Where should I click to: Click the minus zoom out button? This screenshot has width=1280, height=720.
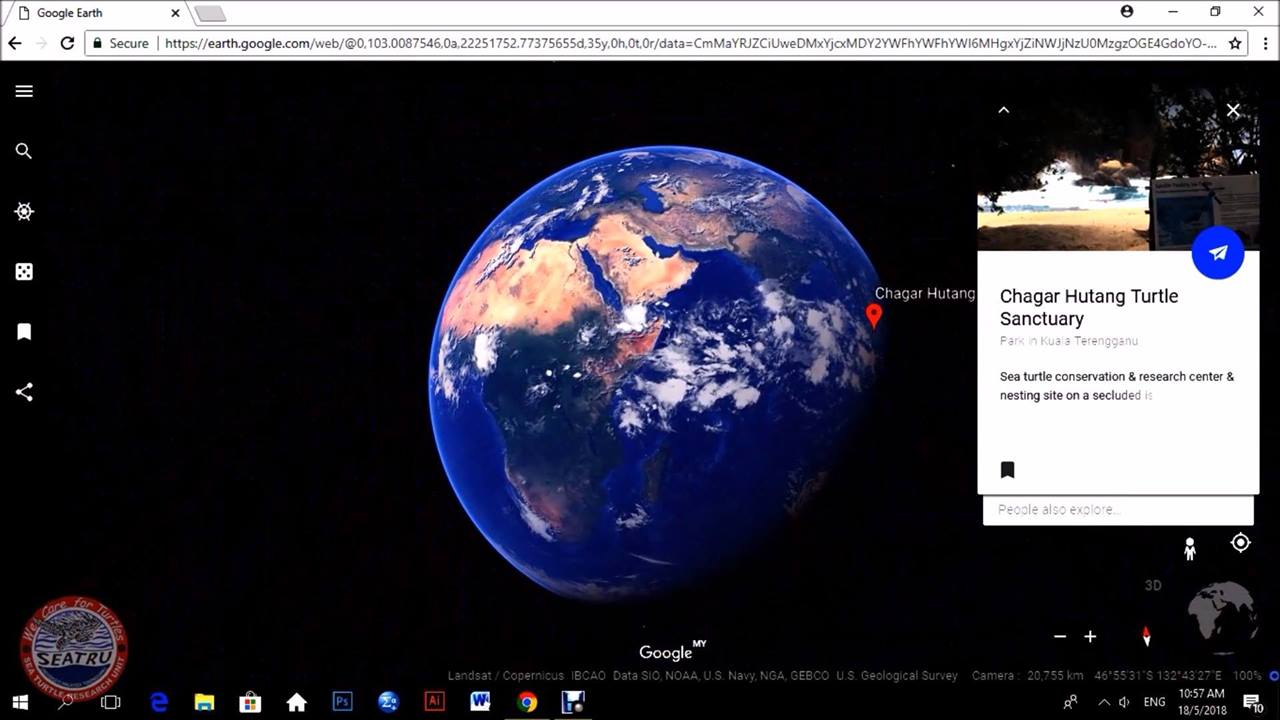1060,636
